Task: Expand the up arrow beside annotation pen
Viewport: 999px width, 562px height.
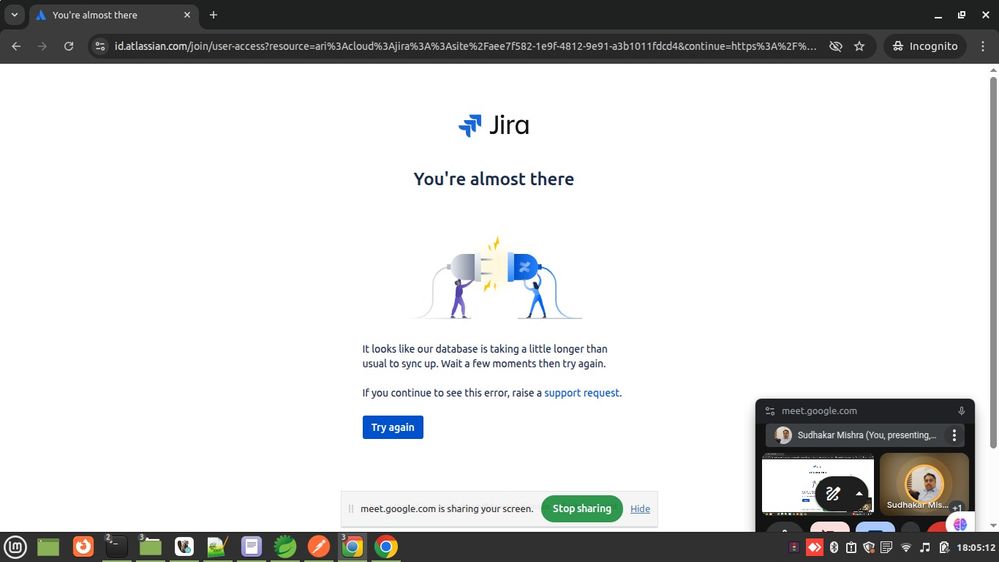Action: click(x=859, y=494)
